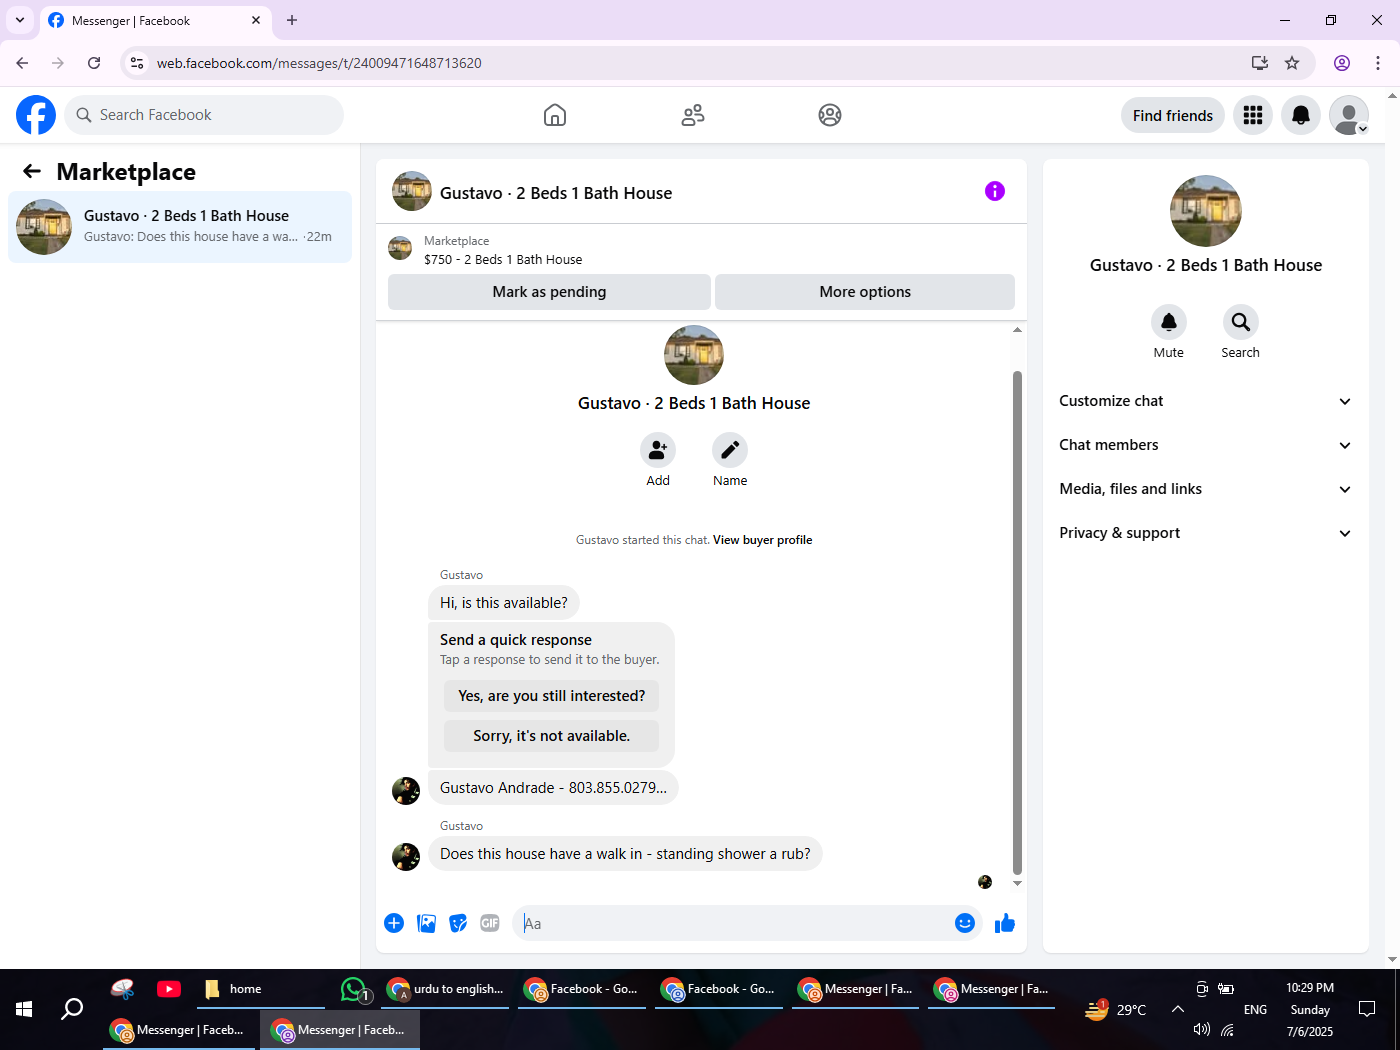
Task: Reply 'Sorry, it's not available.'
Action: (552, 736)
